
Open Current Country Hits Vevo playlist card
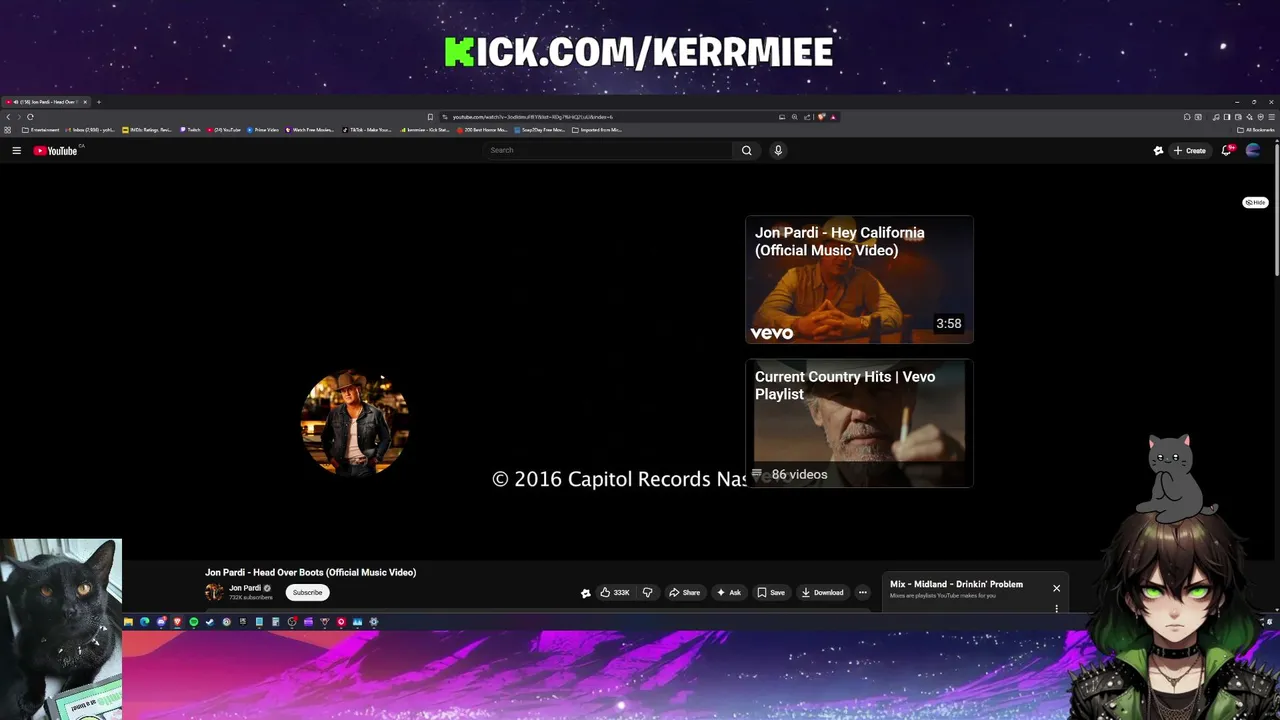pyautogui.click(x=859, y=423)
